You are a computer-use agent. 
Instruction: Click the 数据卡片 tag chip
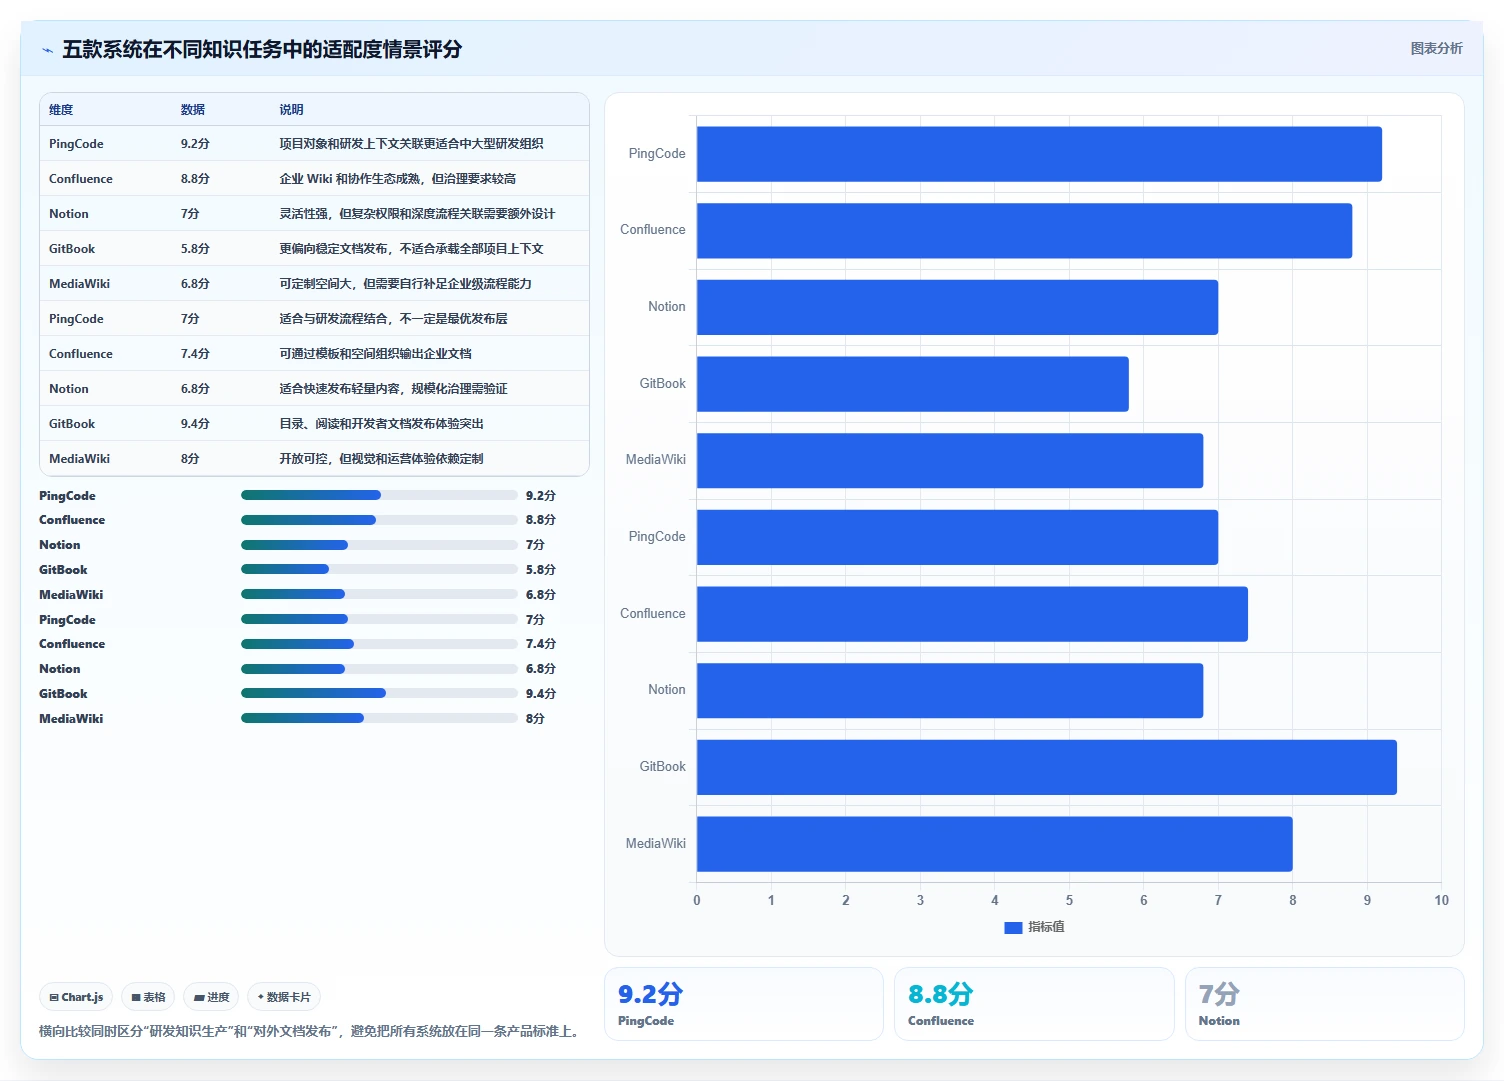[x=284, y=997]
